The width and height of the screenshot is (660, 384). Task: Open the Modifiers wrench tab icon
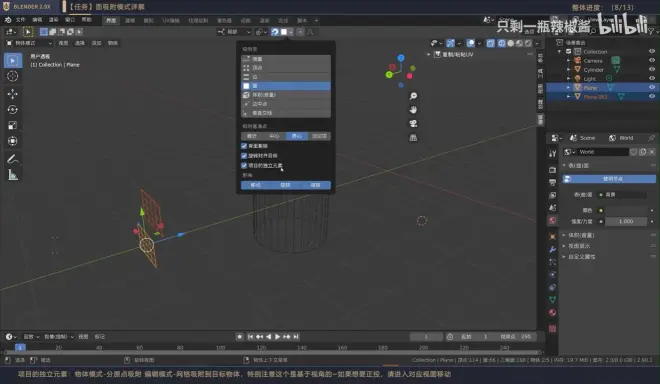click(x=553, y=249)
